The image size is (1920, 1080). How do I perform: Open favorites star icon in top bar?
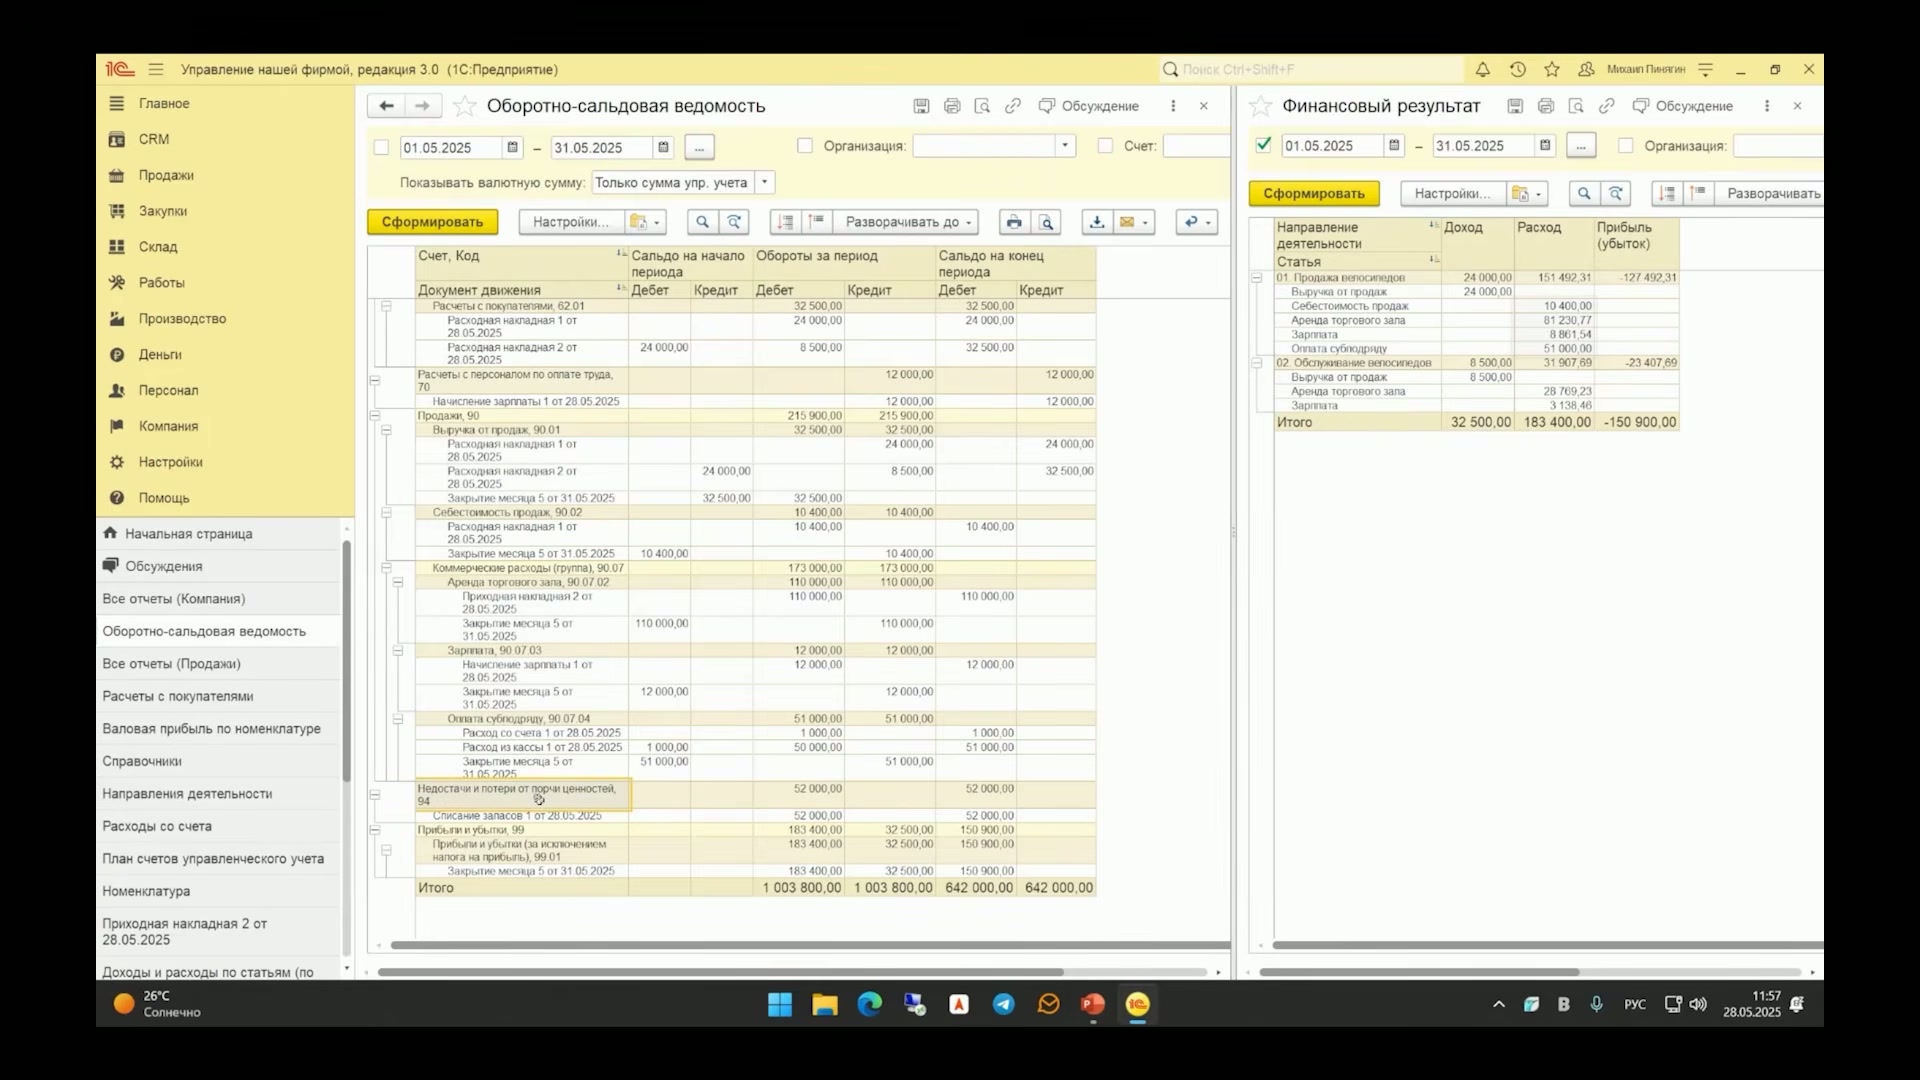tap(1552, 69)
